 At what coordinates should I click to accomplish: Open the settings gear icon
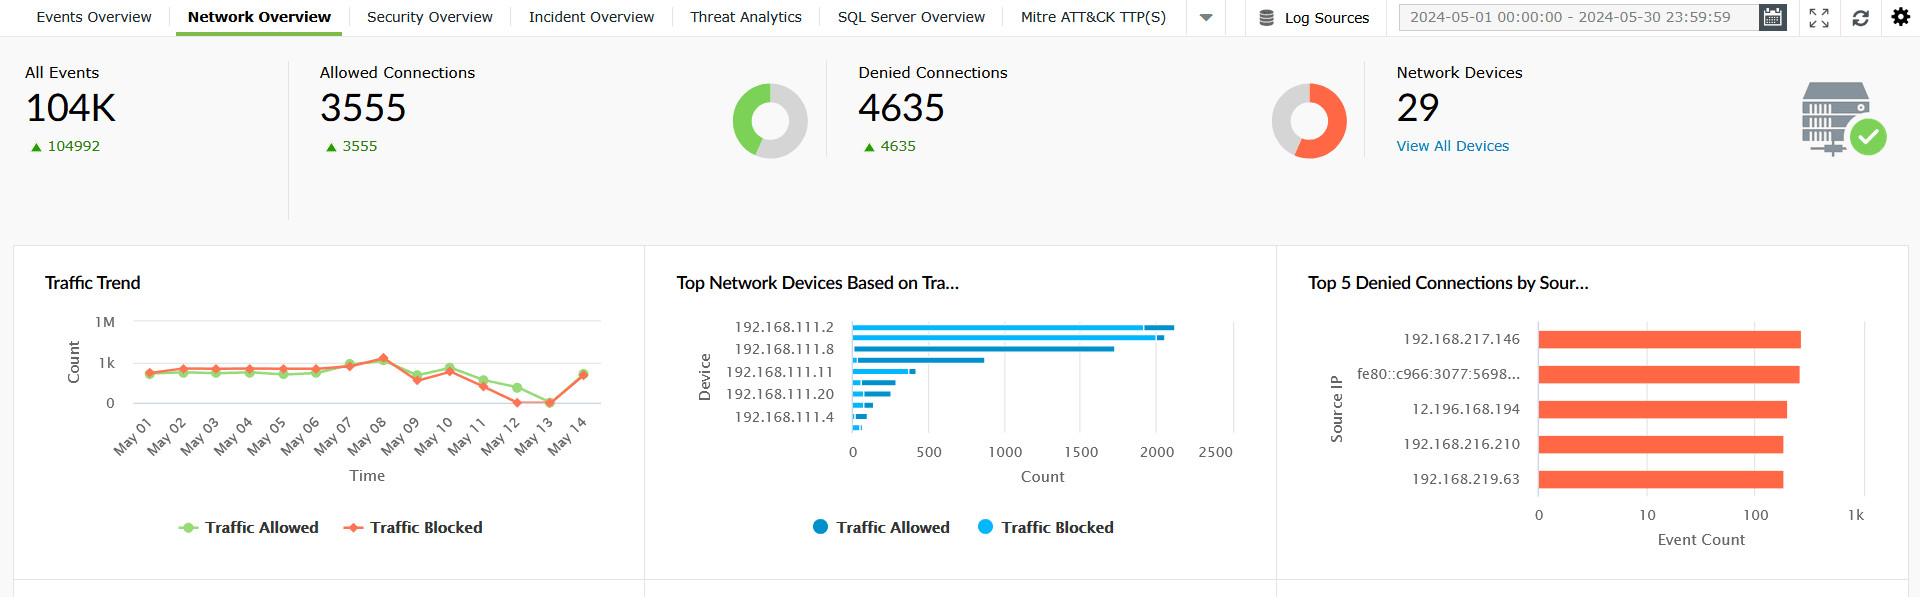(1902, 16)
